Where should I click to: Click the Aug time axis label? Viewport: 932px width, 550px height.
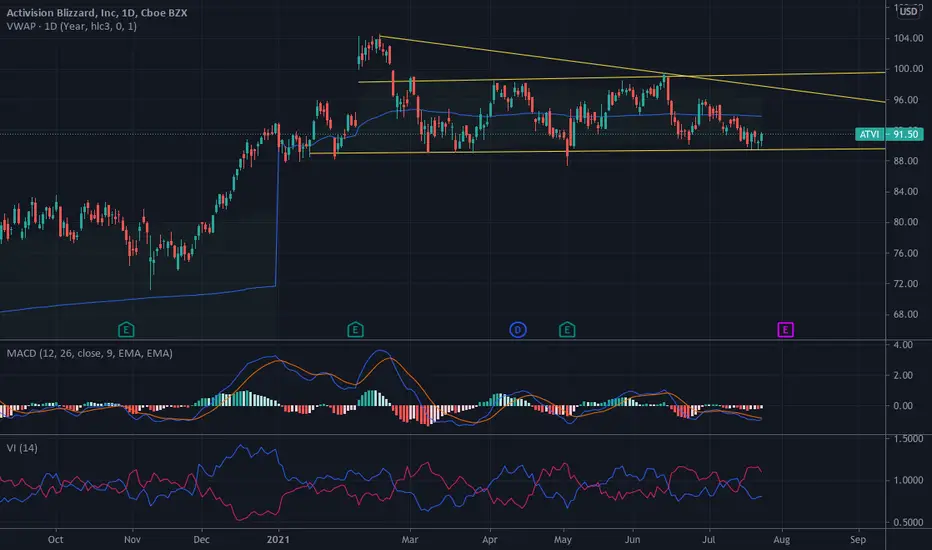781,540
